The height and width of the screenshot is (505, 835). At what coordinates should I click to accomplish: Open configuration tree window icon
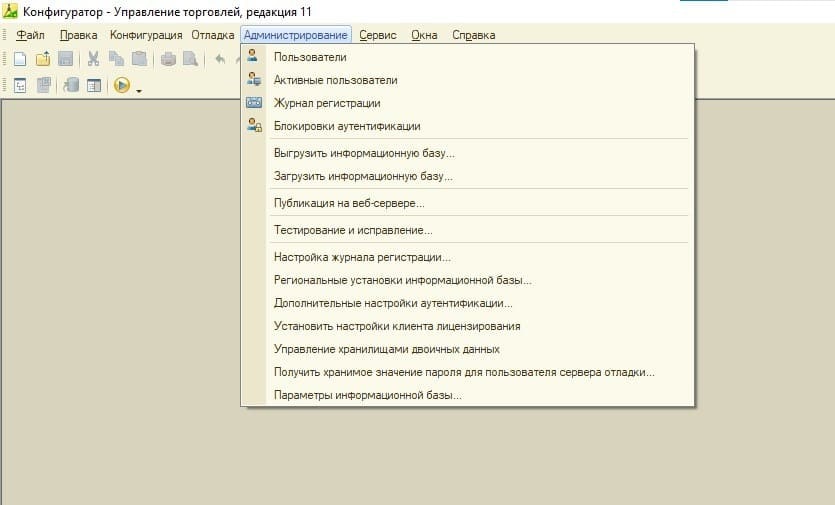point(20,85)
